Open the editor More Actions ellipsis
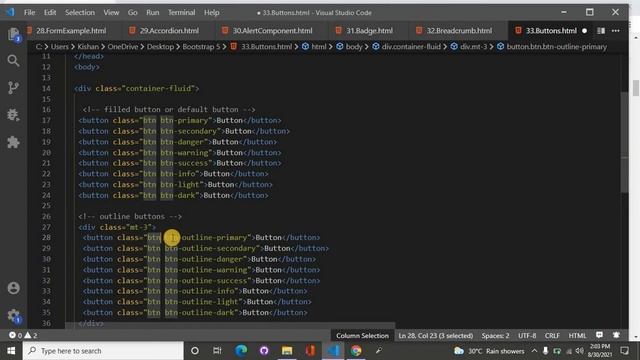This screenshot has height=360, width=640. tap(616, 31)
